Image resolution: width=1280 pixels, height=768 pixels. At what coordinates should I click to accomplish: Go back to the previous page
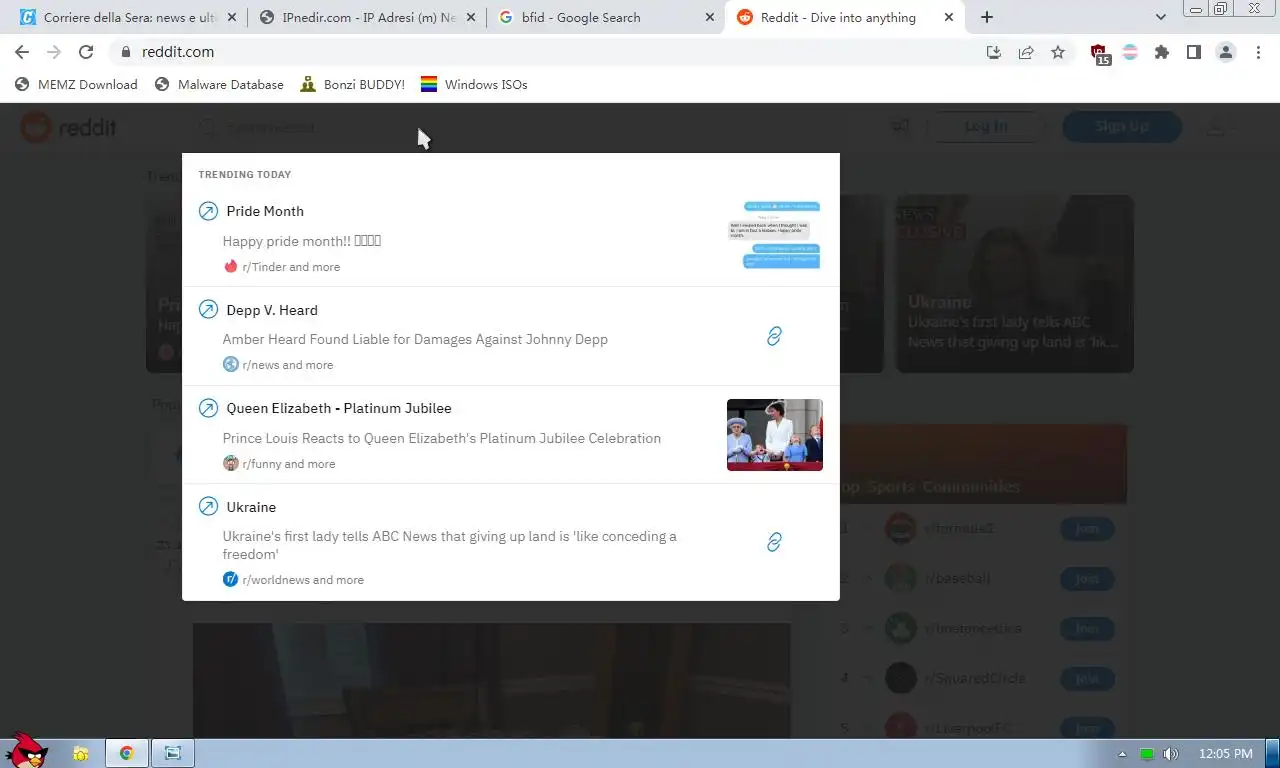(x=22, y=52)
